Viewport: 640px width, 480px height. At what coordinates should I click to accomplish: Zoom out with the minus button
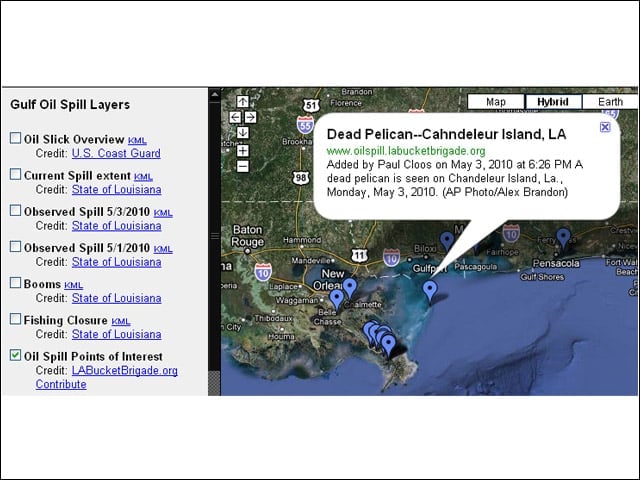point(243,166)
